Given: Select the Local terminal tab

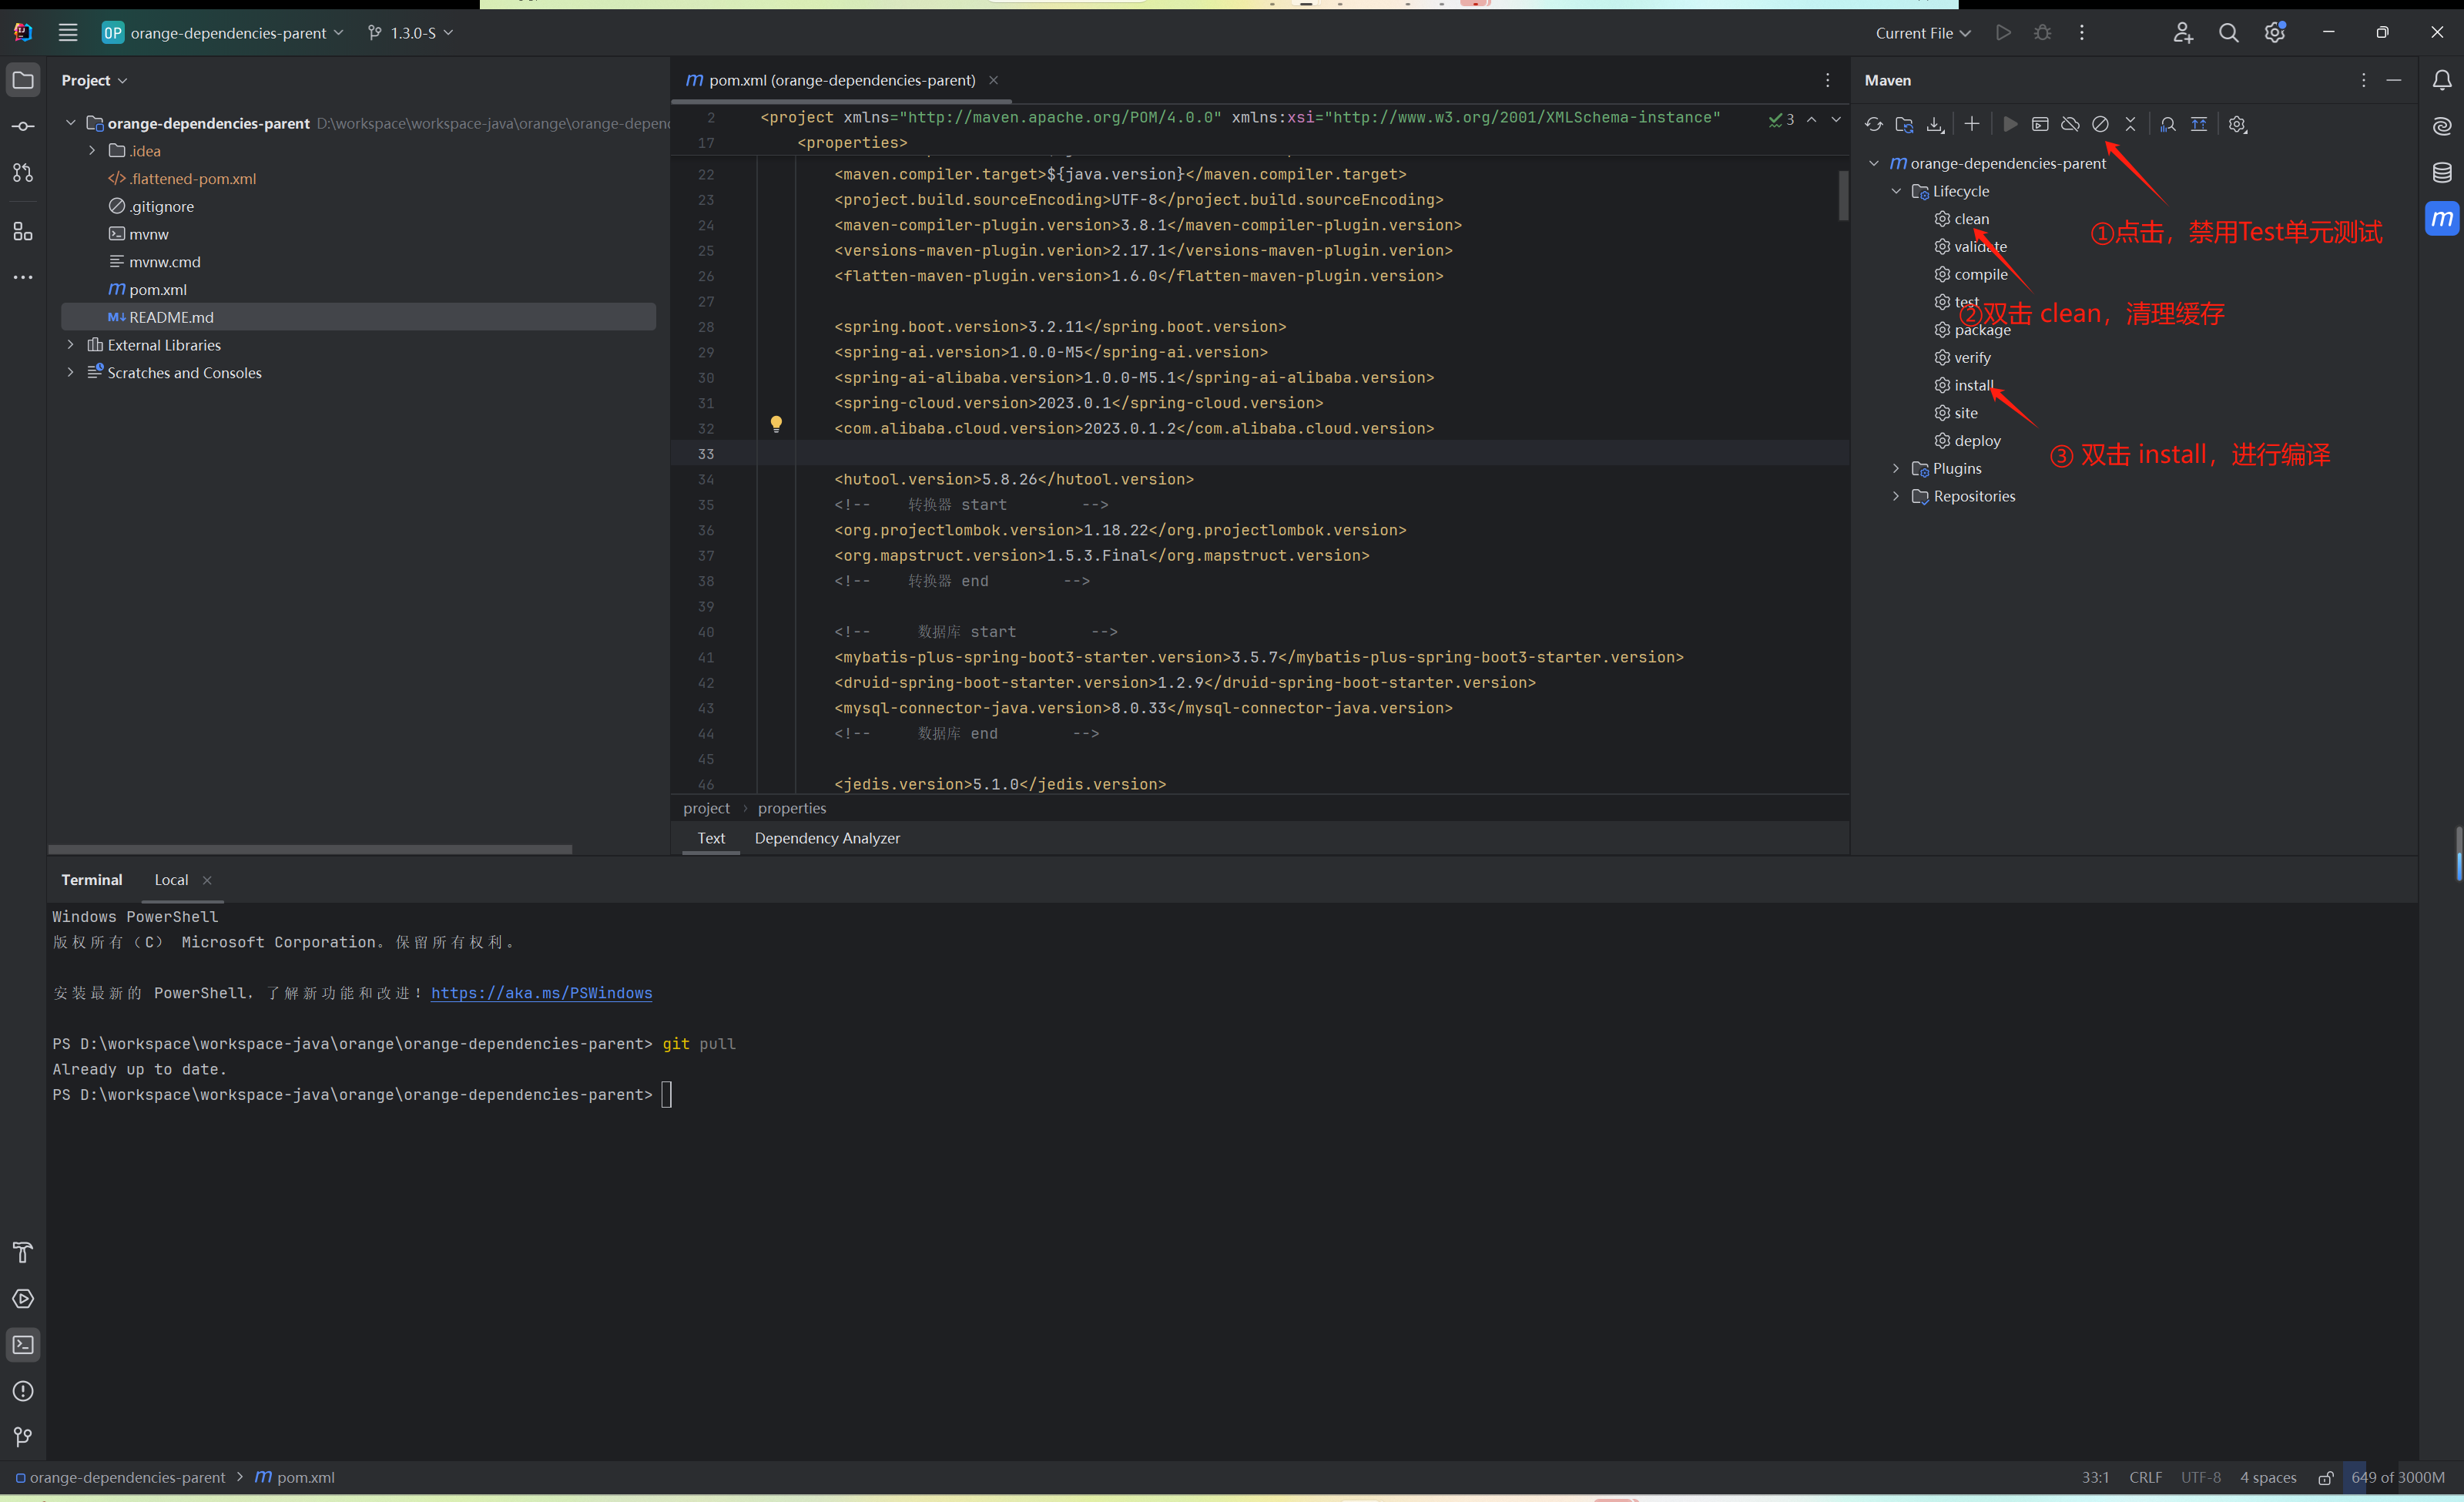Looking at the screenshot, I should coord(171,880).
